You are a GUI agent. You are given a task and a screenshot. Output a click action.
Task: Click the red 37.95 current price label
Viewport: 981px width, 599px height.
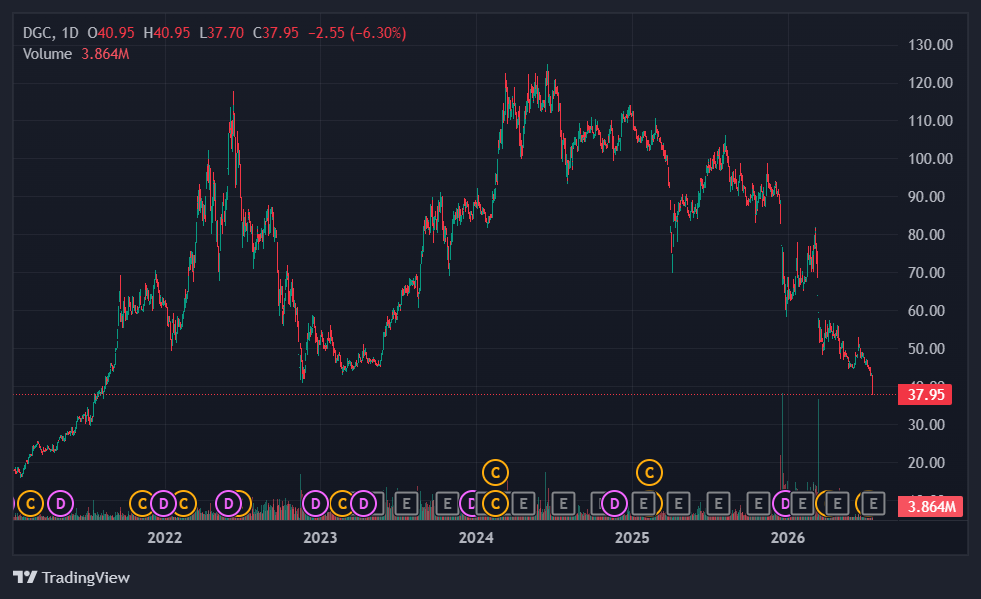pos(925,395)
